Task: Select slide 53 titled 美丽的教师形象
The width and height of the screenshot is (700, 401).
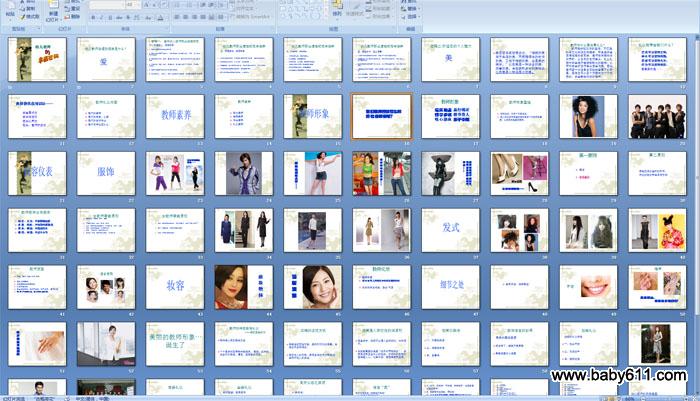Action: [x=175, y=344]
